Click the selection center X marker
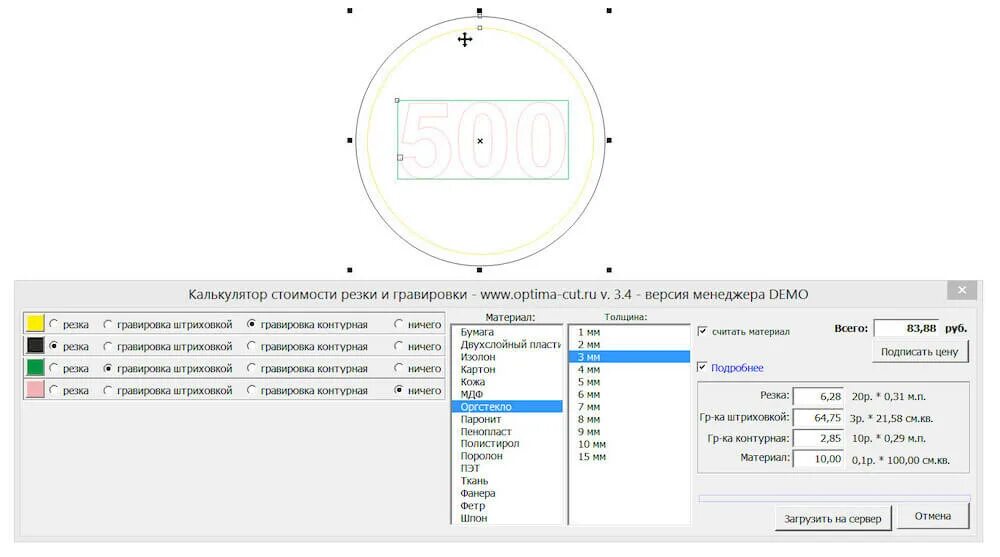 (480, 141)
